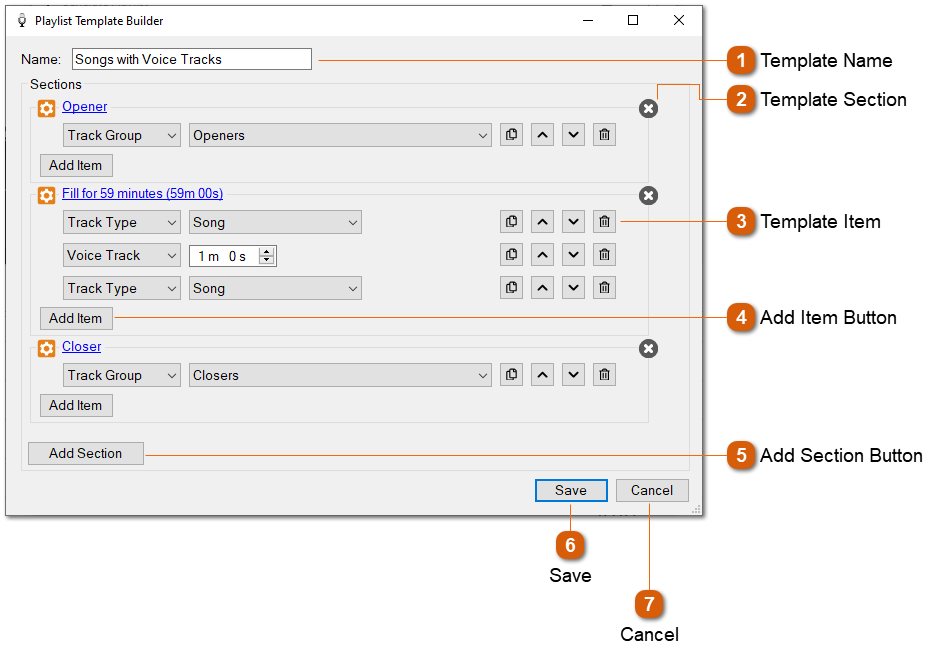Delete the Voice Track item
939x661 pixels.
[604, 254]
